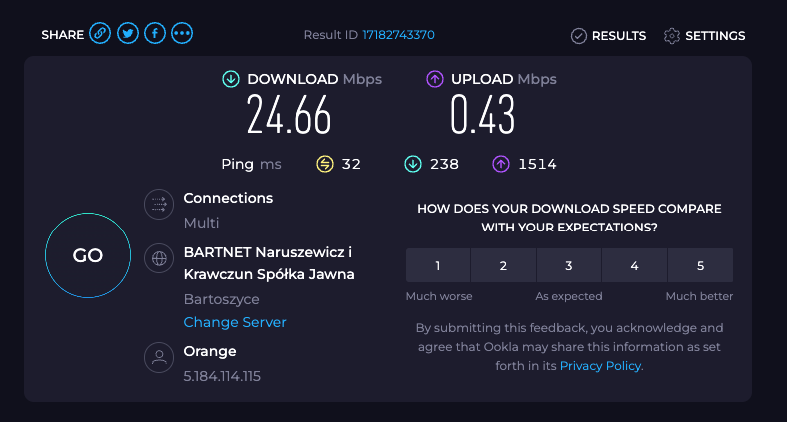
Task: Click the IP address 5.184.114.115
Action: coord(222,376)
